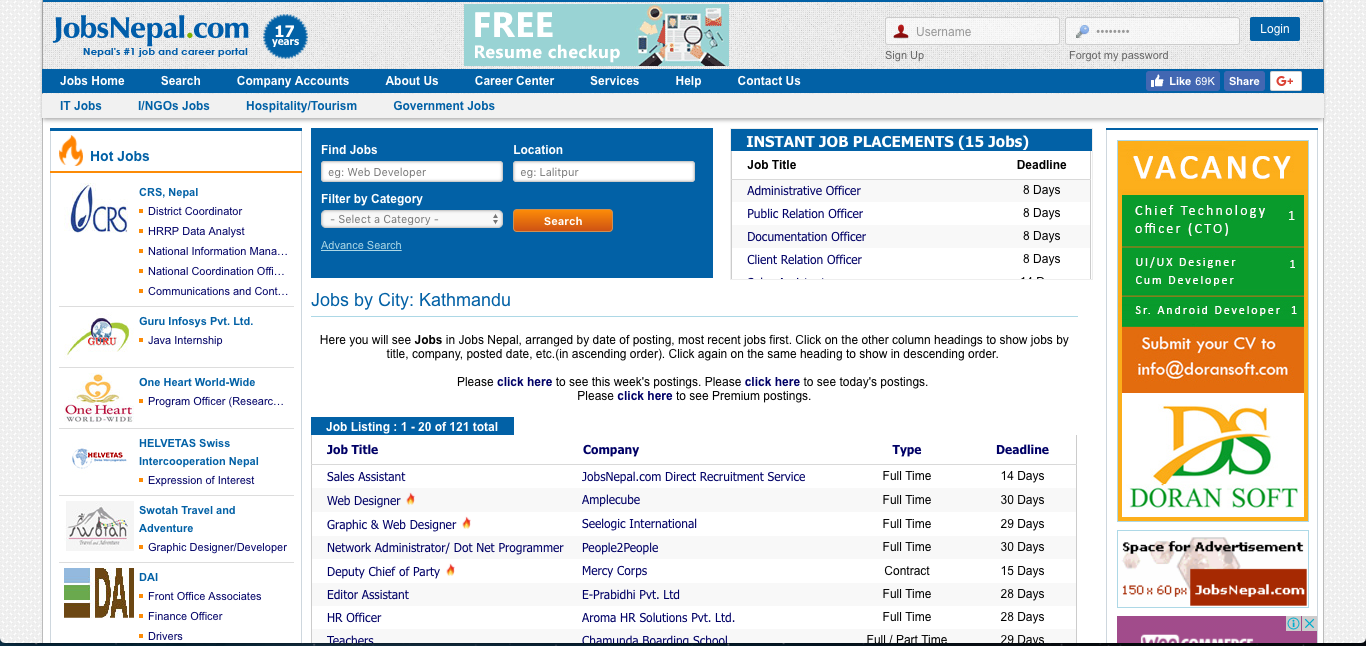Focus the Location input field
Image resolution: width=1366 pixels, height=646 pixels.
click(604, 172)
